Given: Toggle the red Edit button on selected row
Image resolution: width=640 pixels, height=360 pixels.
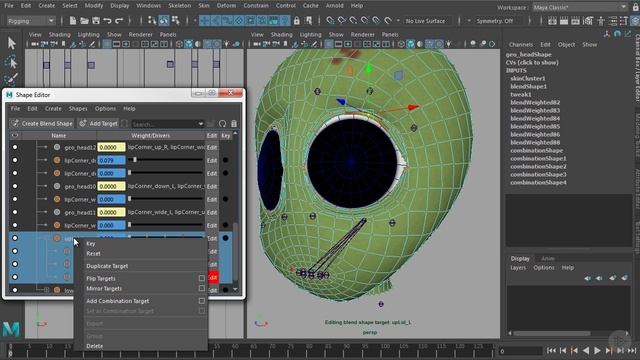Looking at the screenshot, I should [213, 277].
